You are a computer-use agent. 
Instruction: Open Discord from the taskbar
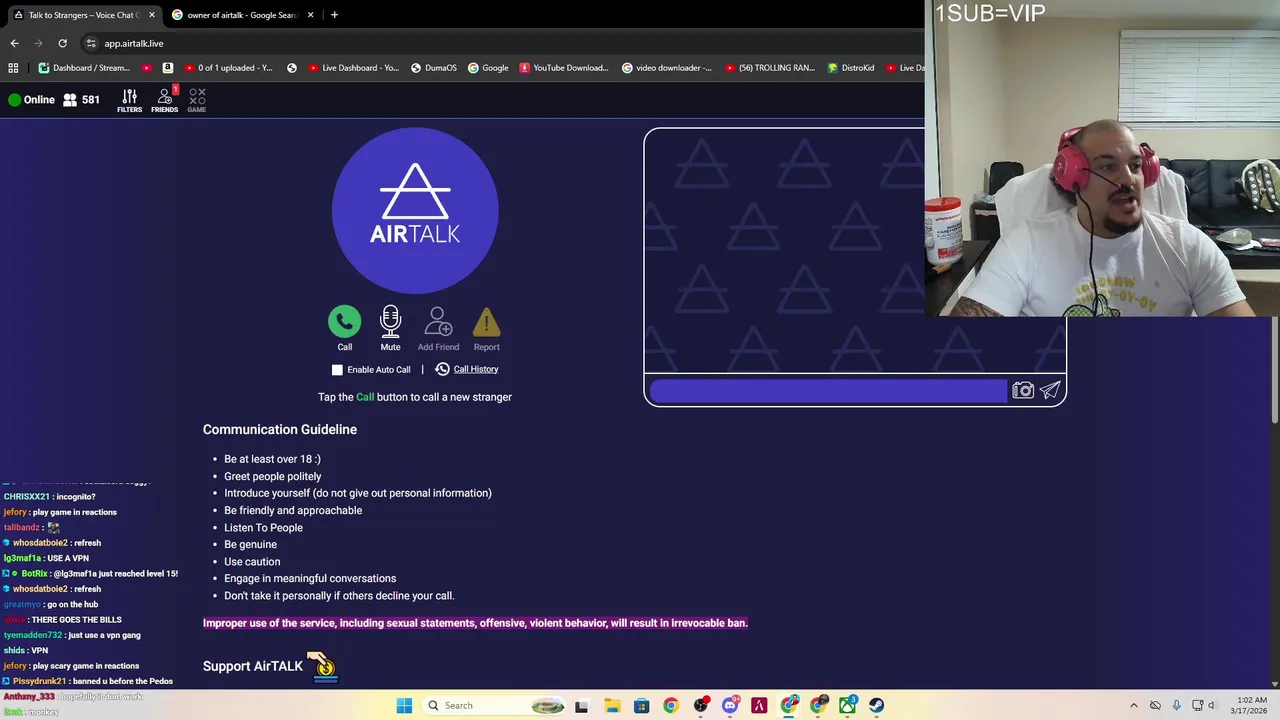(x=730, y=705)
